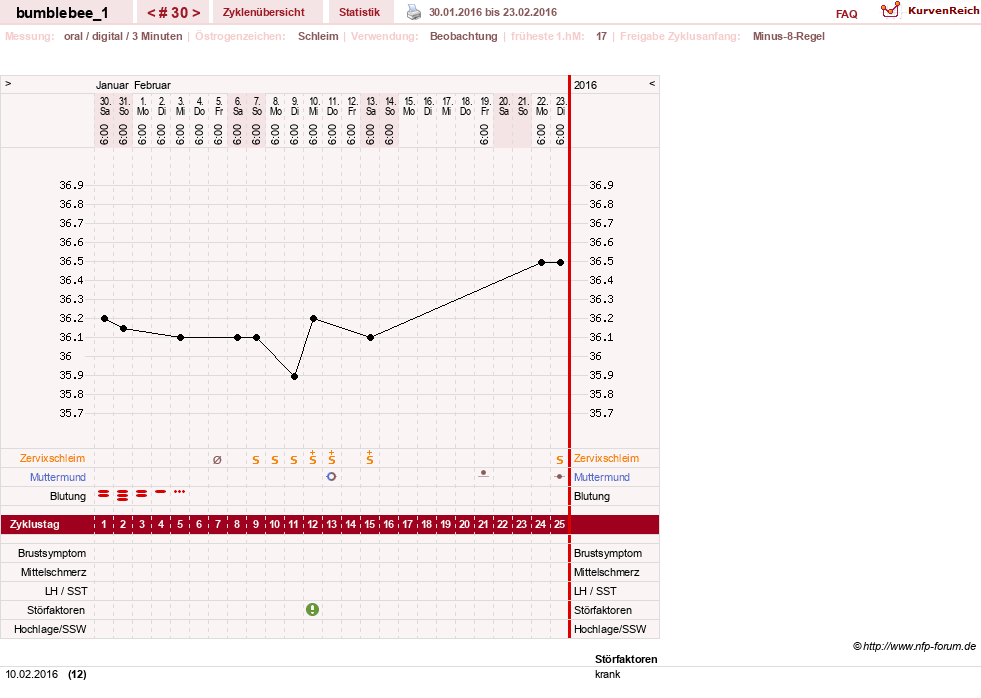Click the left Brustsymptom row label
The height and width of the screenshot is (698, 981).
pyautogui.click(x=52, y=554)
